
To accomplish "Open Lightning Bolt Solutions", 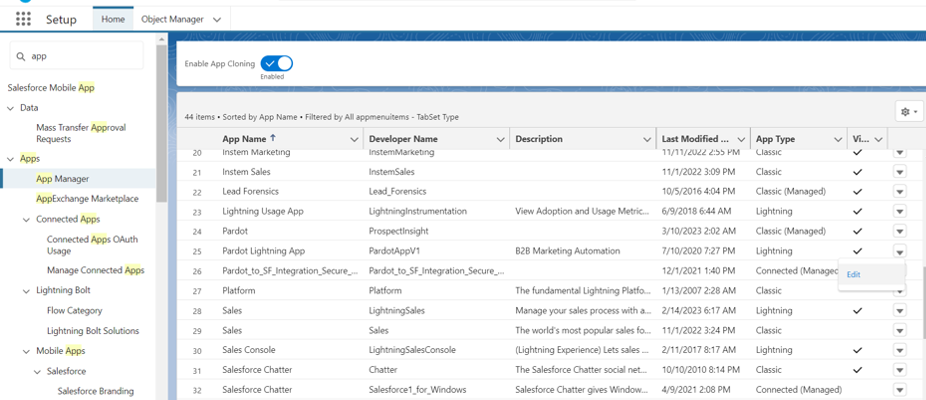I will tap(93, 331).
